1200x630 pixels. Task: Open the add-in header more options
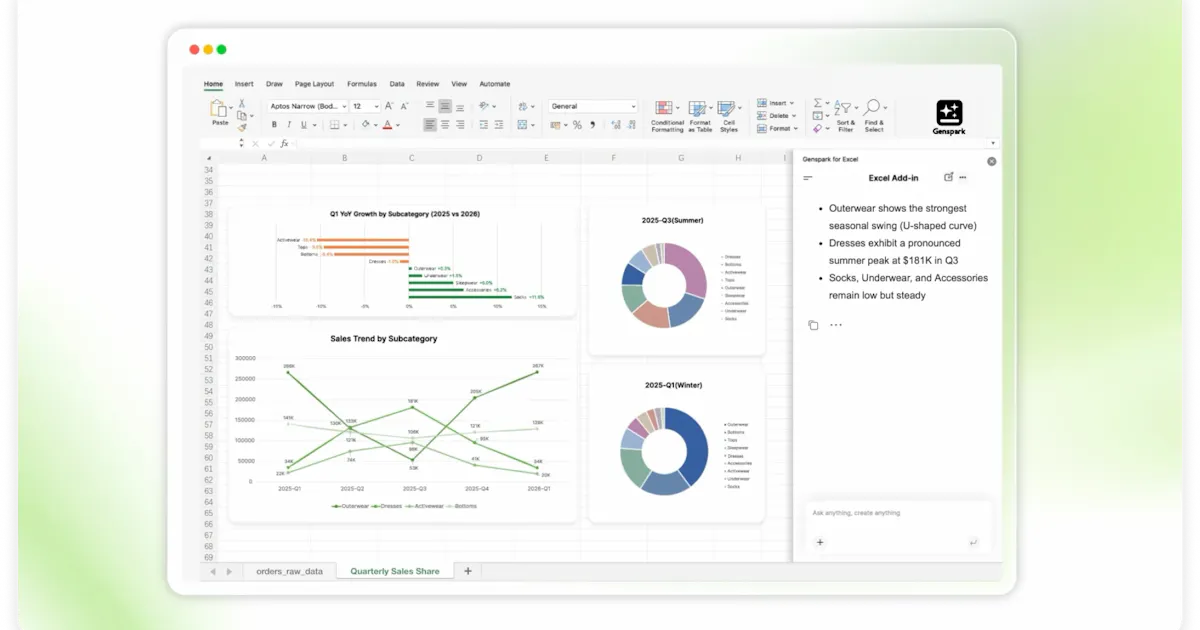(963, 177)
